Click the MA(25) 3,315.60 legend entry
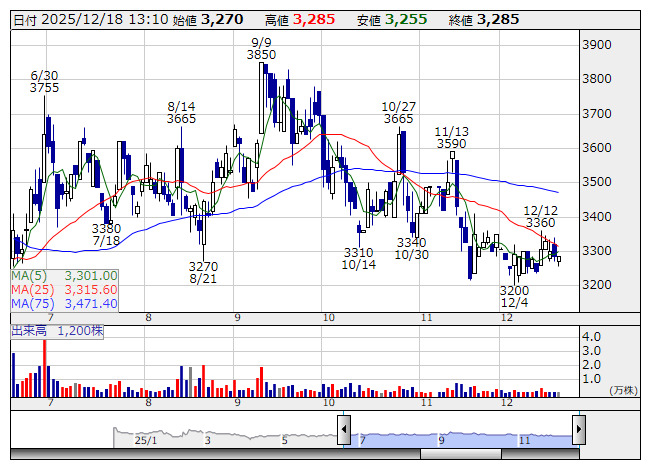This screenshot has width=653, height=470. point(65,290)
